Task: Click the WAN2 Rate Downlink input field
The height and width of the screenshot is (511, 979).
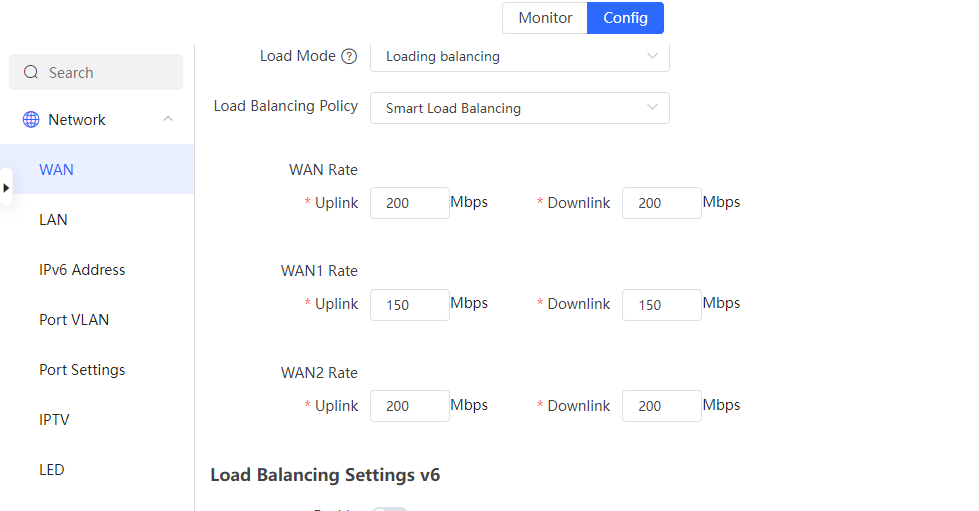Action: 661,406
